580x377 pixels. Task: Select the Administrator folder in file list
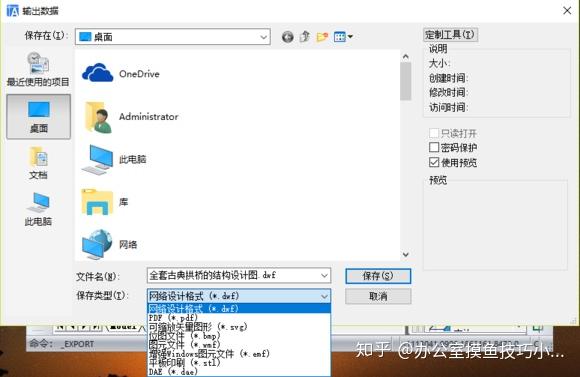point(130,117)
